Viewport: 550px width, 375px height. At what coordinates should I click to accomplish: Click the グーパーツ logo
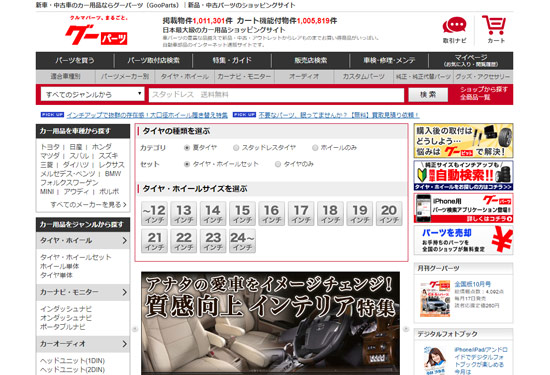96,31
